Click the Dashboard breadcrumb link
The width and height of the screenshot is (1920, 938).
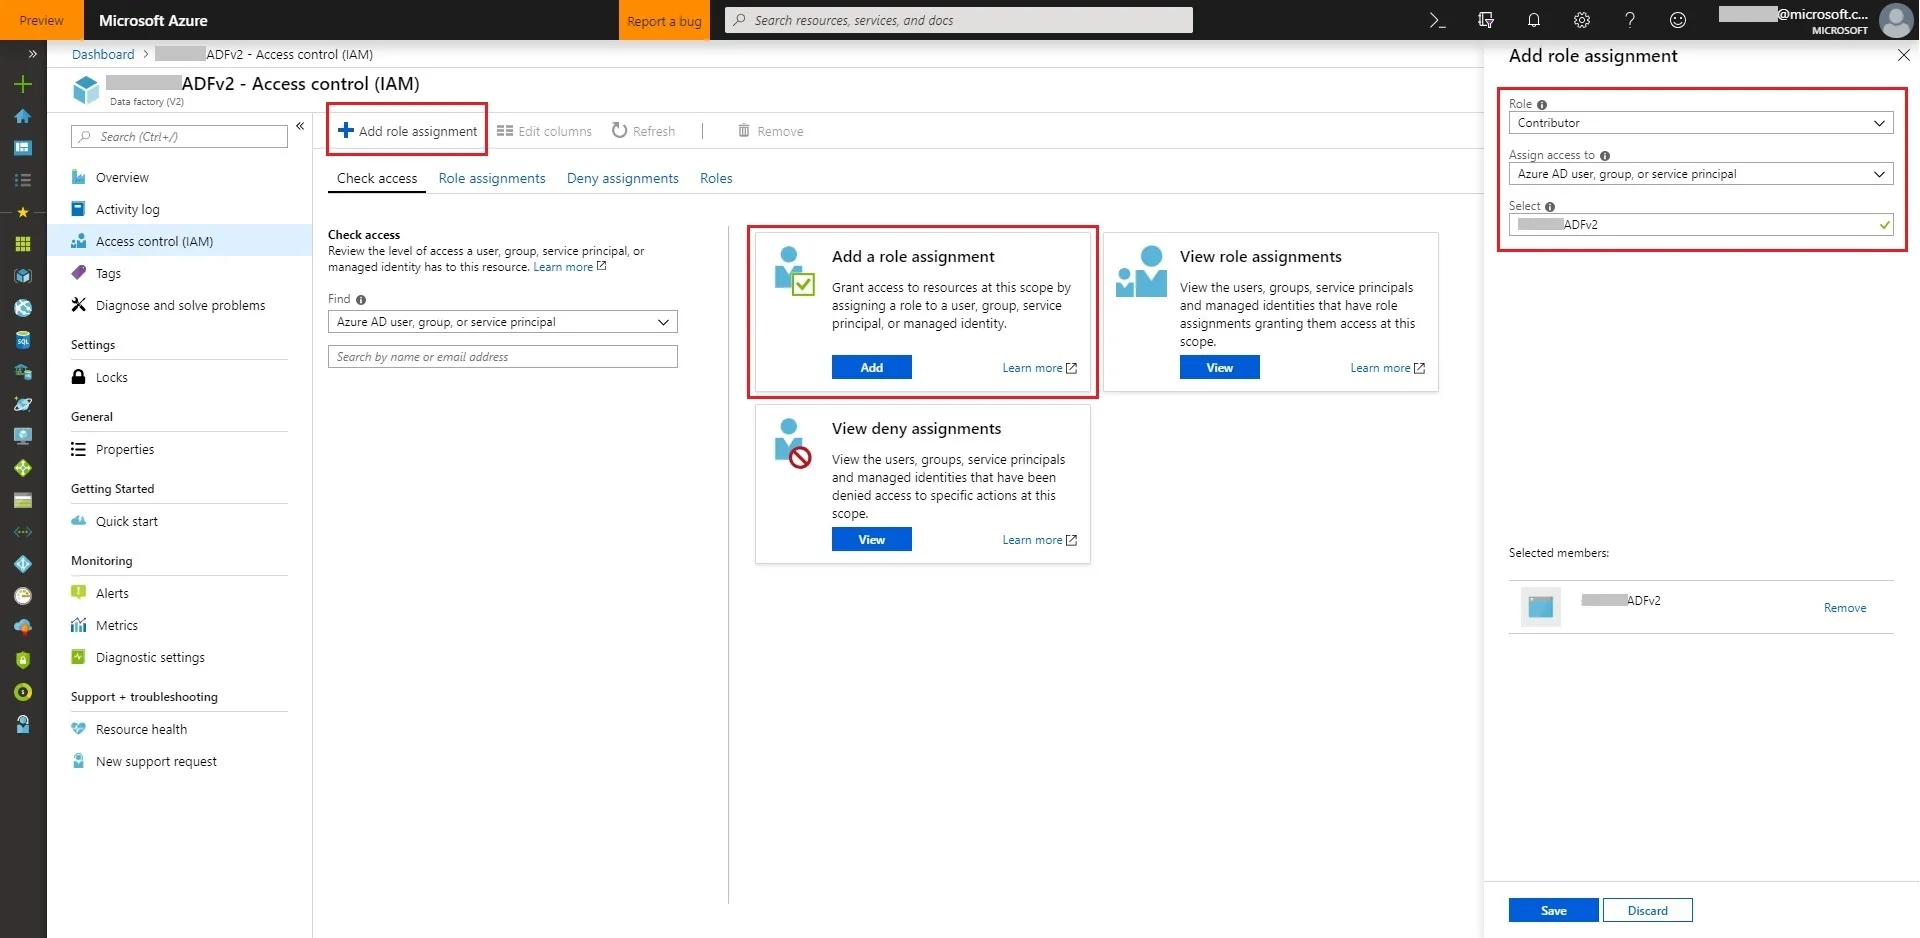[x=103, y=54]
